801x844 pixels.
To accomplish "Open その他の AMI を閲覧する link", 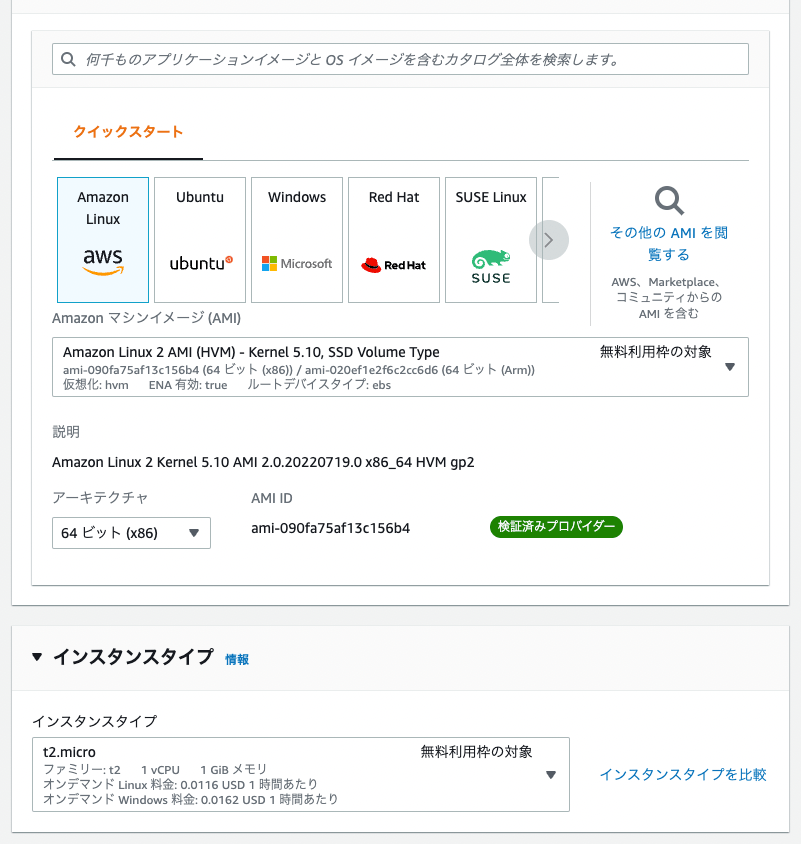I will [669, 243].
